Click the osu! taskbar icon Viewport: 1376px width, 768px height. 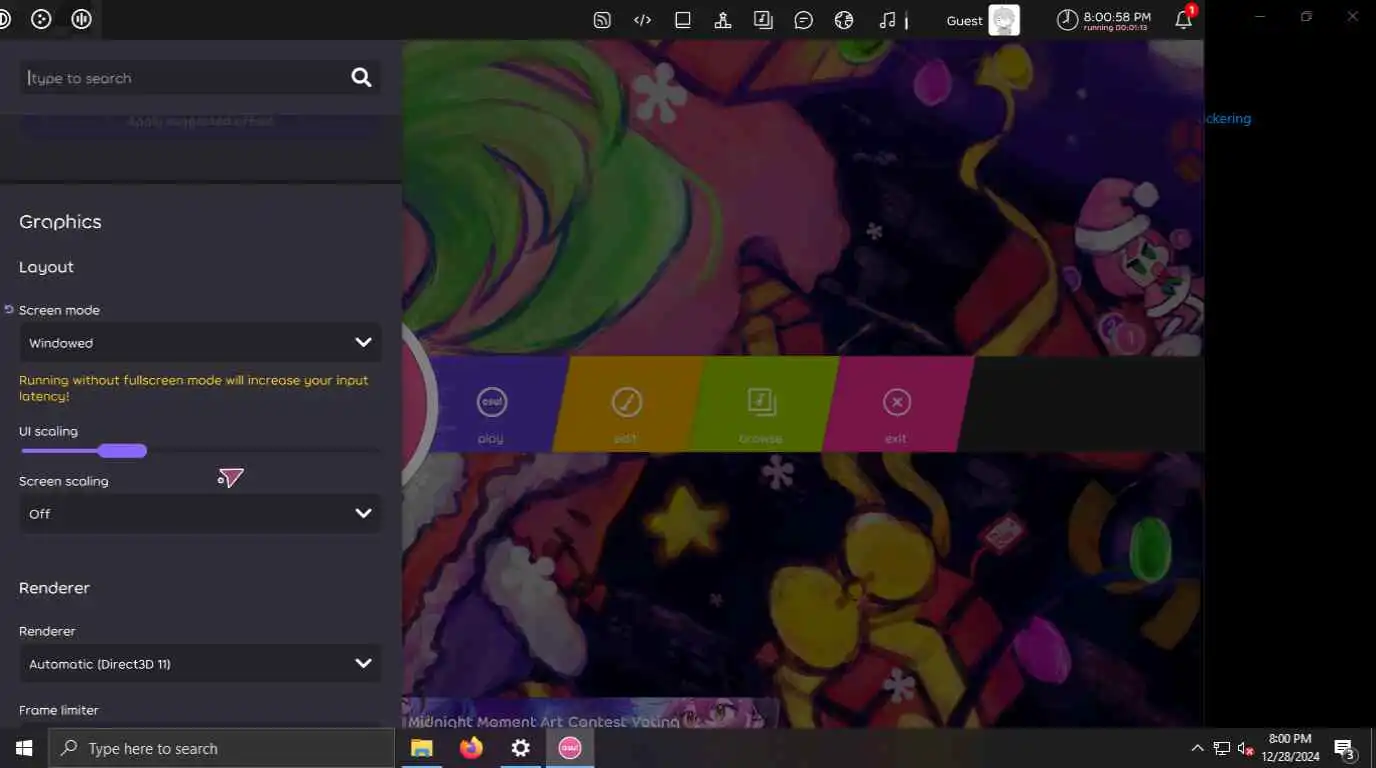(570, 748)
